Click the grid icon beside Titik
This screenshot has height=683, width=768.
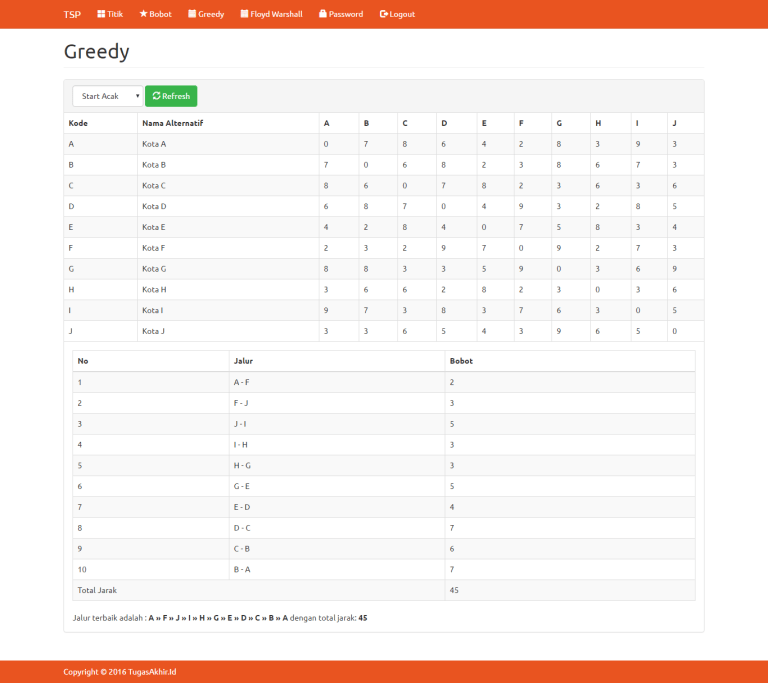(101, 14)
